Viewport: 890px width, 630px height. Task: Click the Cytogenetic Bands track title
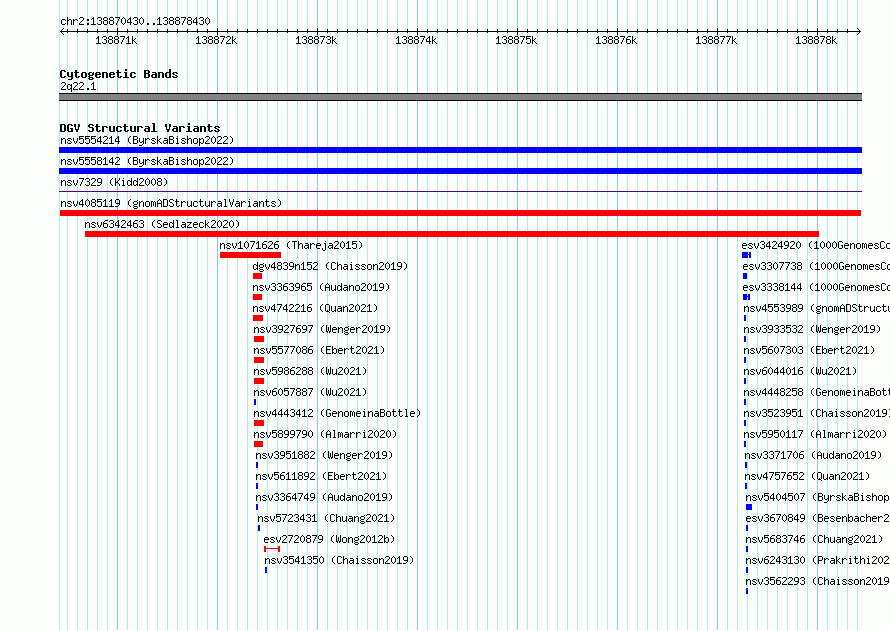119,74
